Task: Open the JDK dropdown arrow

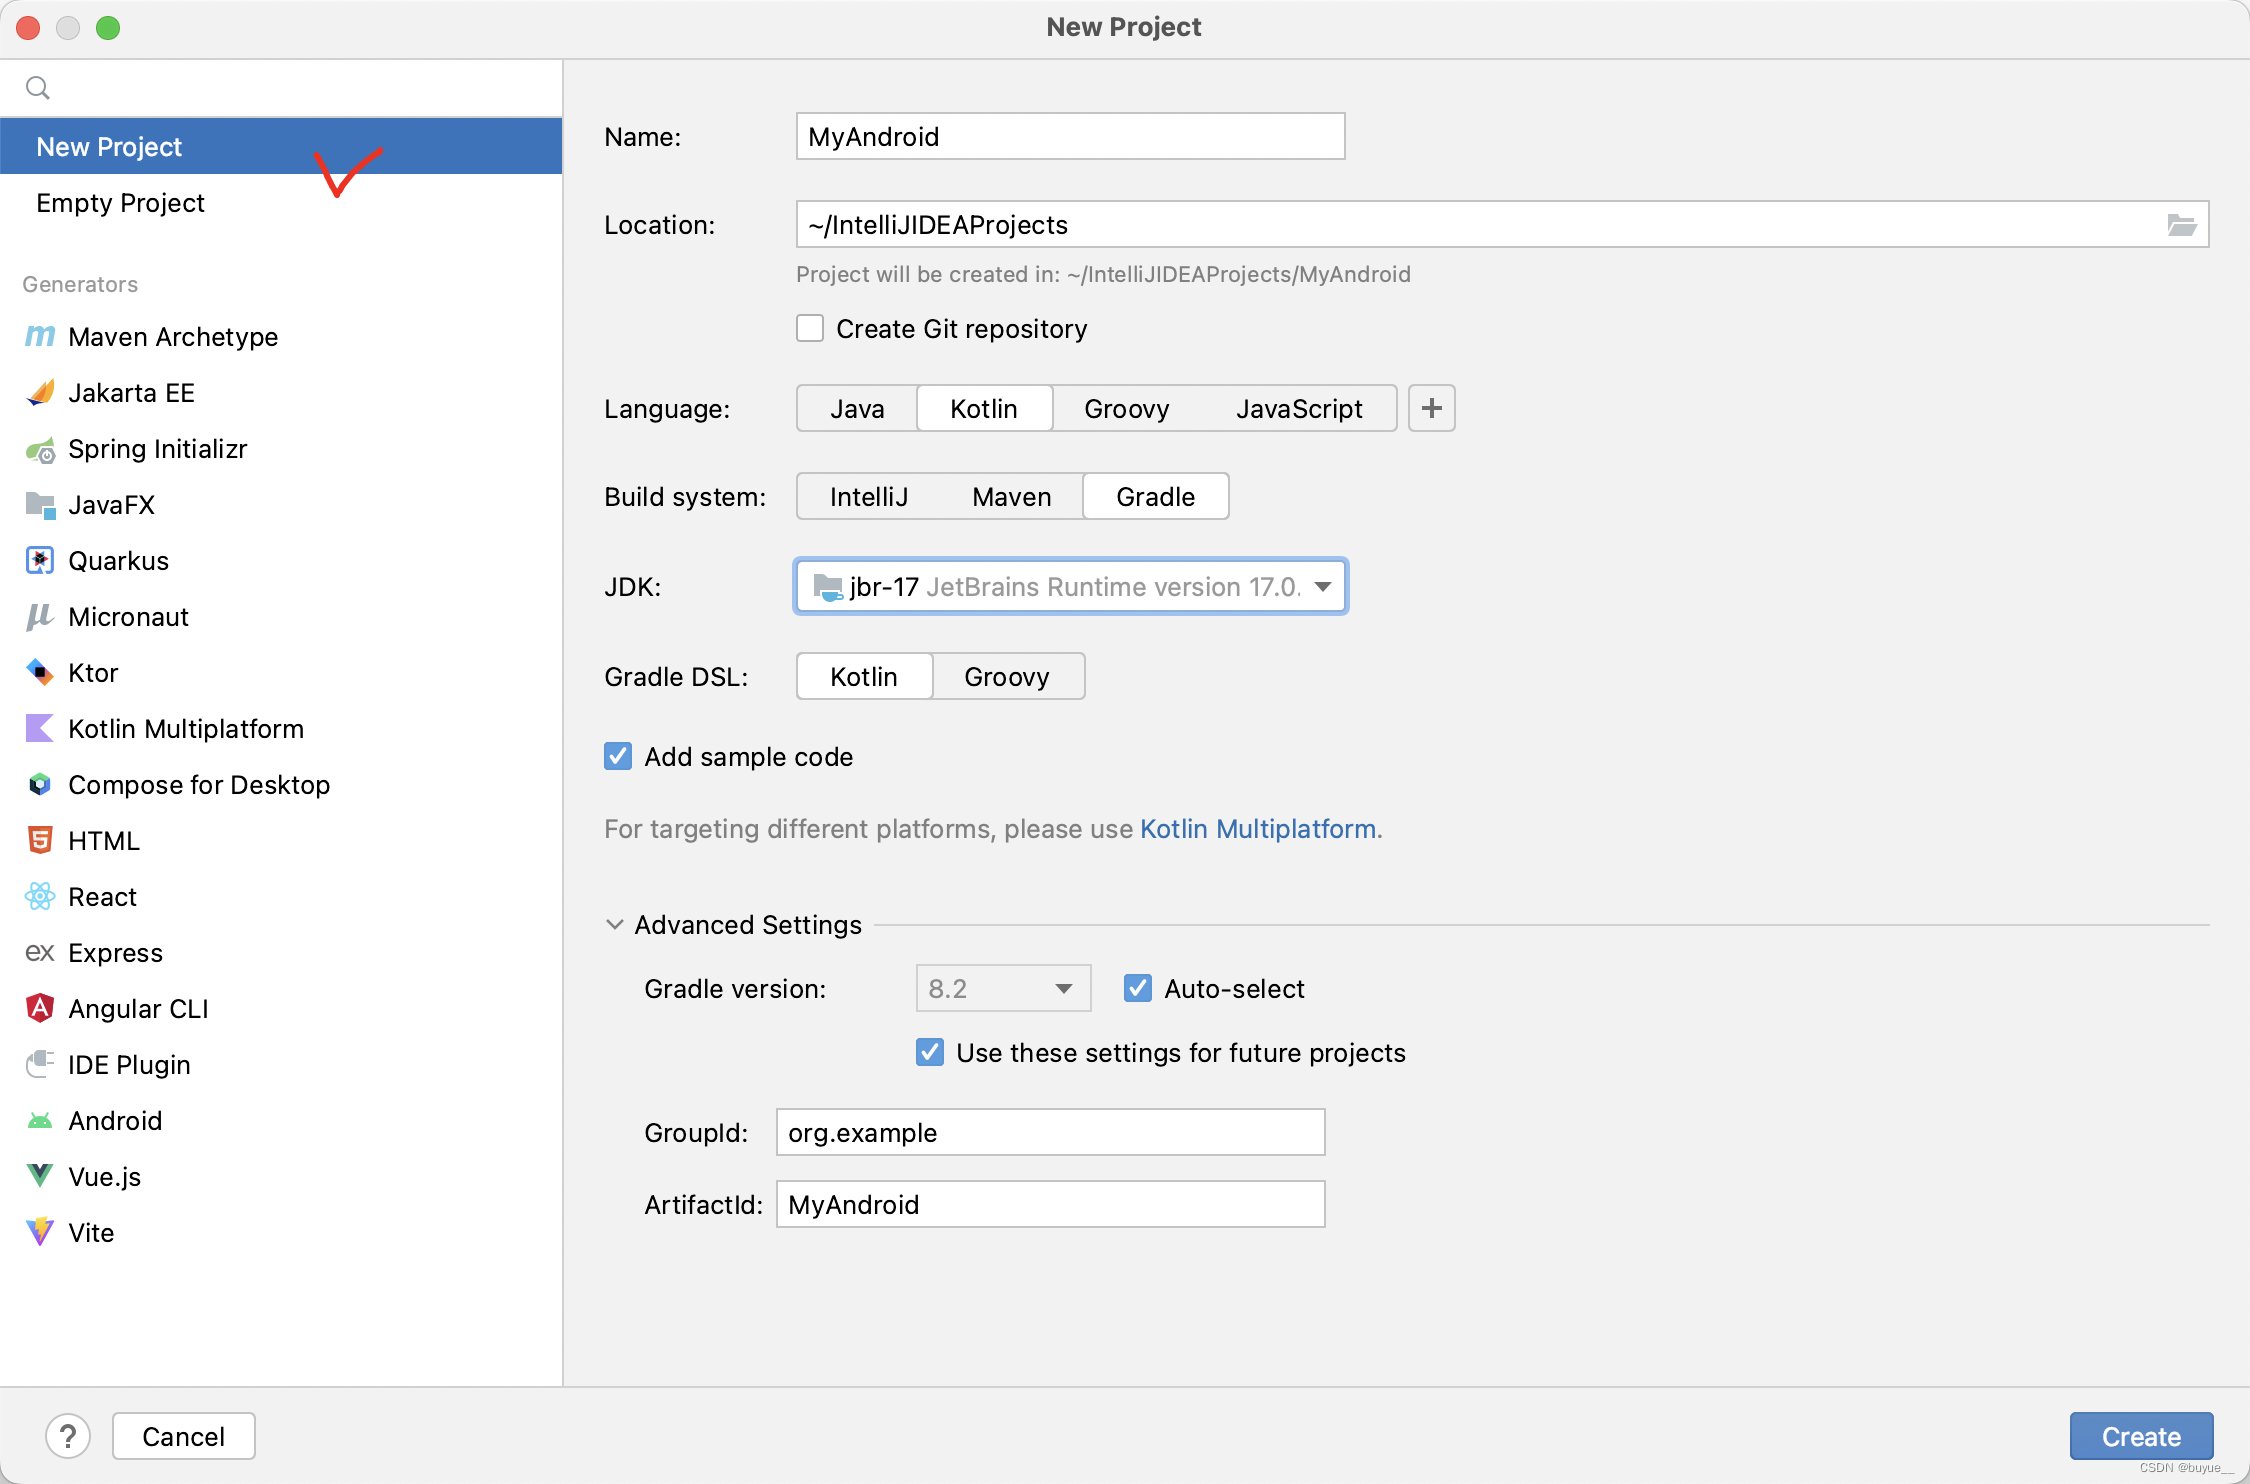Action: click(x=1323, y=586)
